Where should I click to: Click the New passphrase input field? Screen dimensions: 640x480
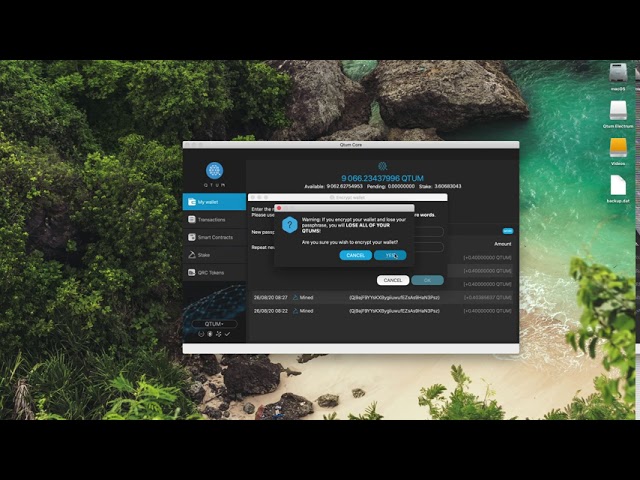tap(429, 232)
